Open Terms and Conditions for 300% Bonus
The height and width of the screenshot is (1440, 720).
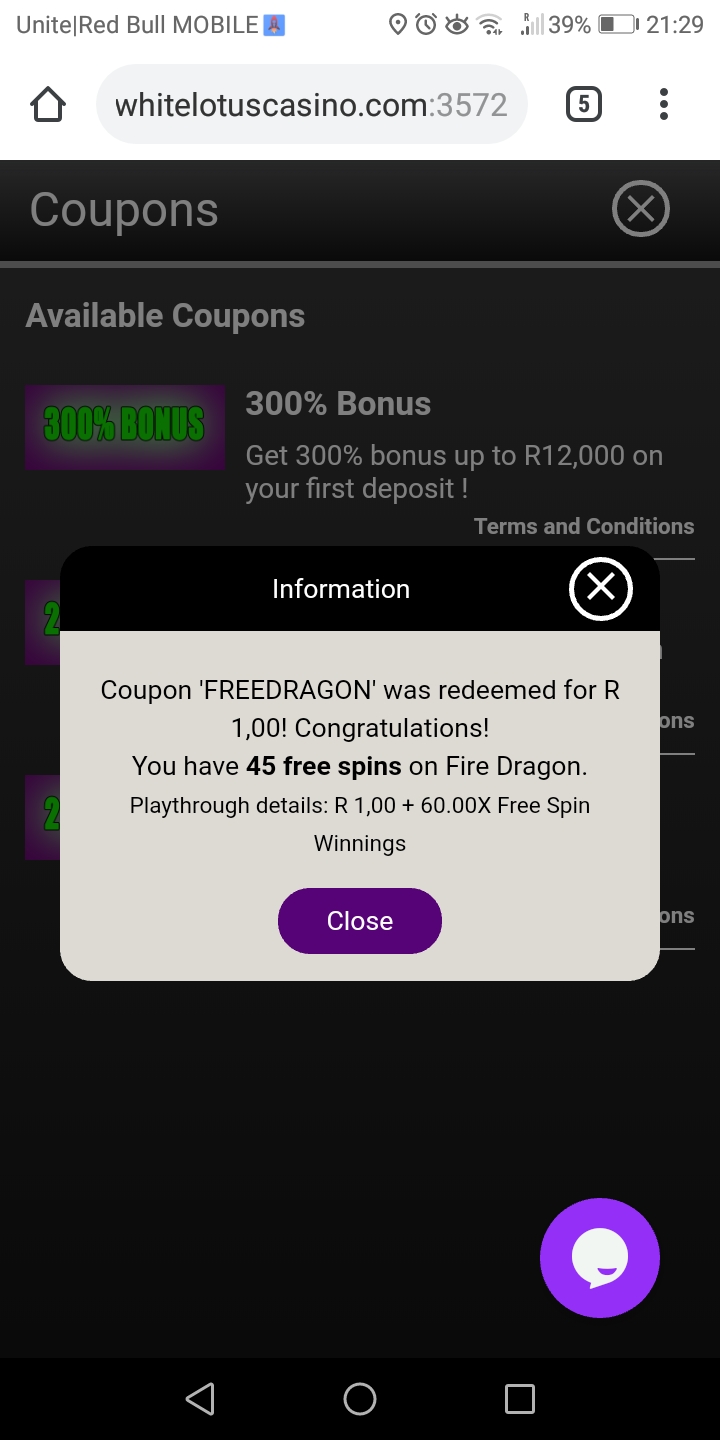pos(583,526)
